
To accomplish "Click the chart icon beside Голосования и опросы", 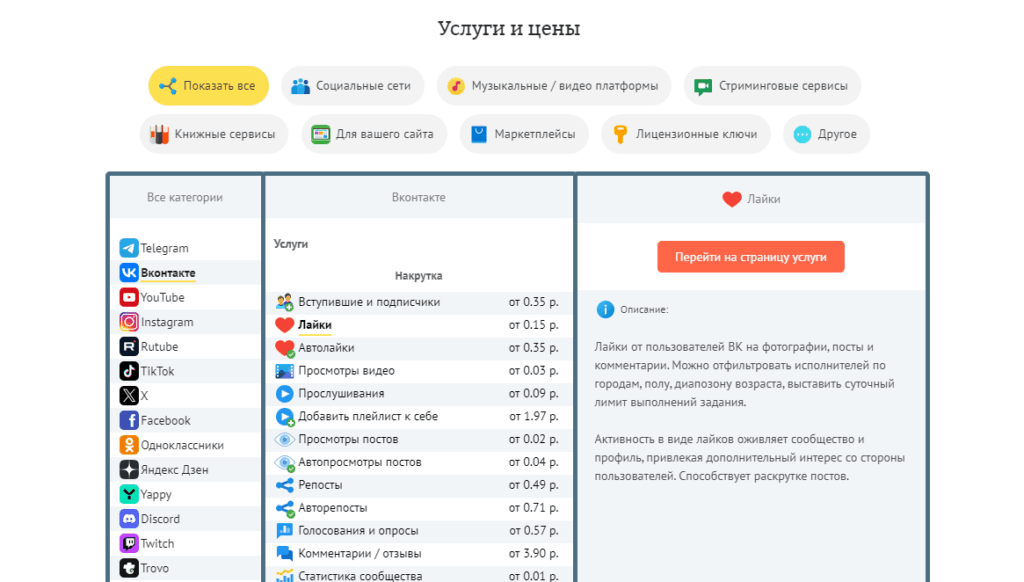I will pyautogui.click(x=284, y=530).
